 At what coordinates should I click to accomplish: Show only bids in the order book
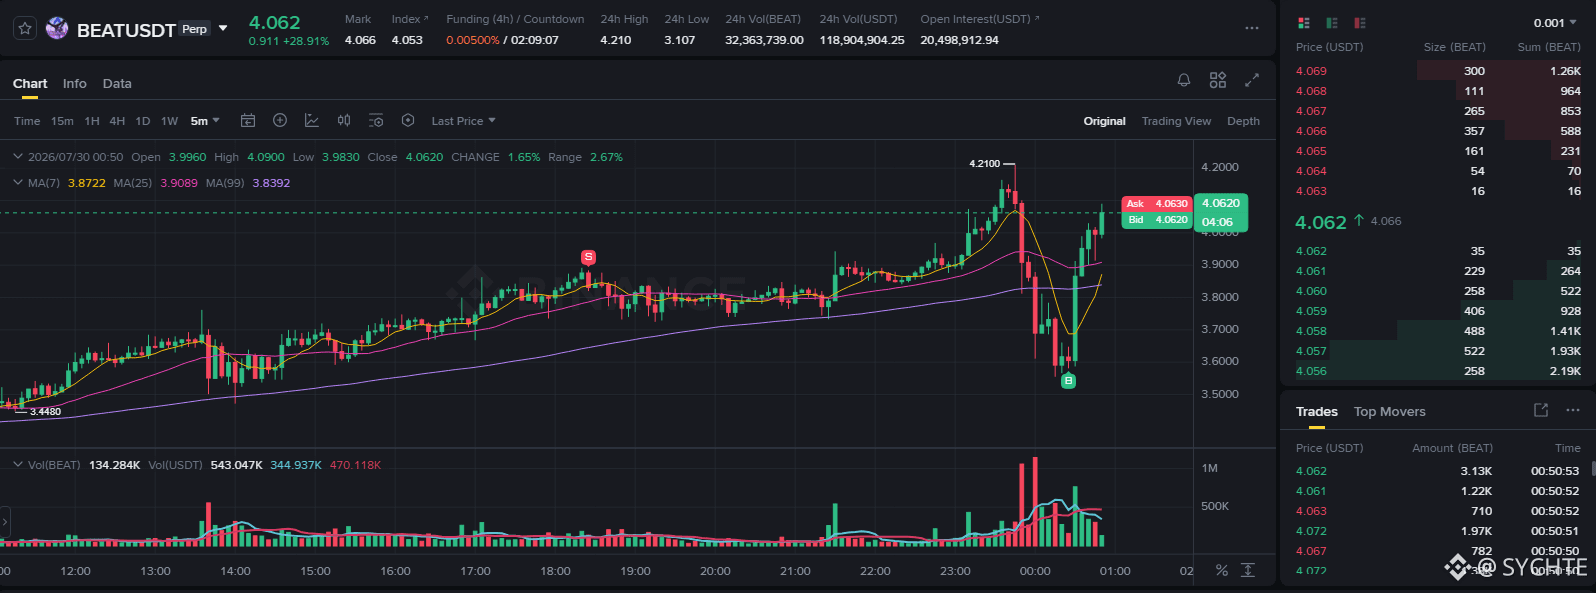click(x=1332, y=22)
